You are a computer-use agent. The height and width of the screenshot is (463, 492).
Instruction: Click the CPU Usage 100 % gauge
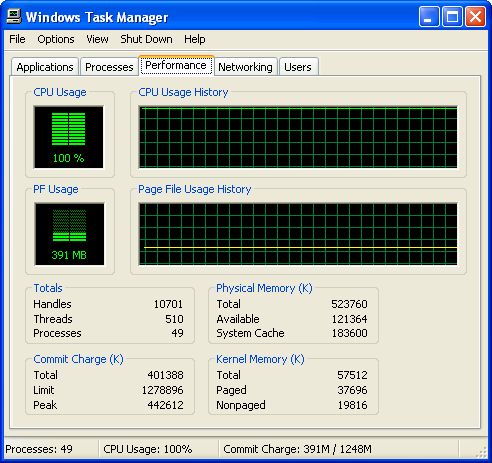coord(69,137)
